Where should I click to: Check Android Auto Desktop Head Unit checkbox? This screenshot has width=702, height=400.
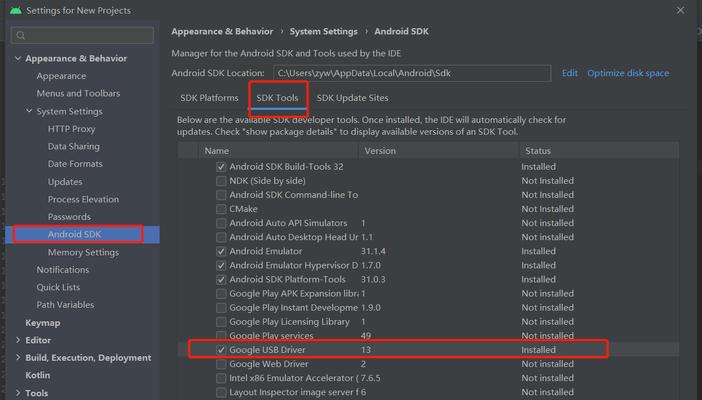click(221, 237)
